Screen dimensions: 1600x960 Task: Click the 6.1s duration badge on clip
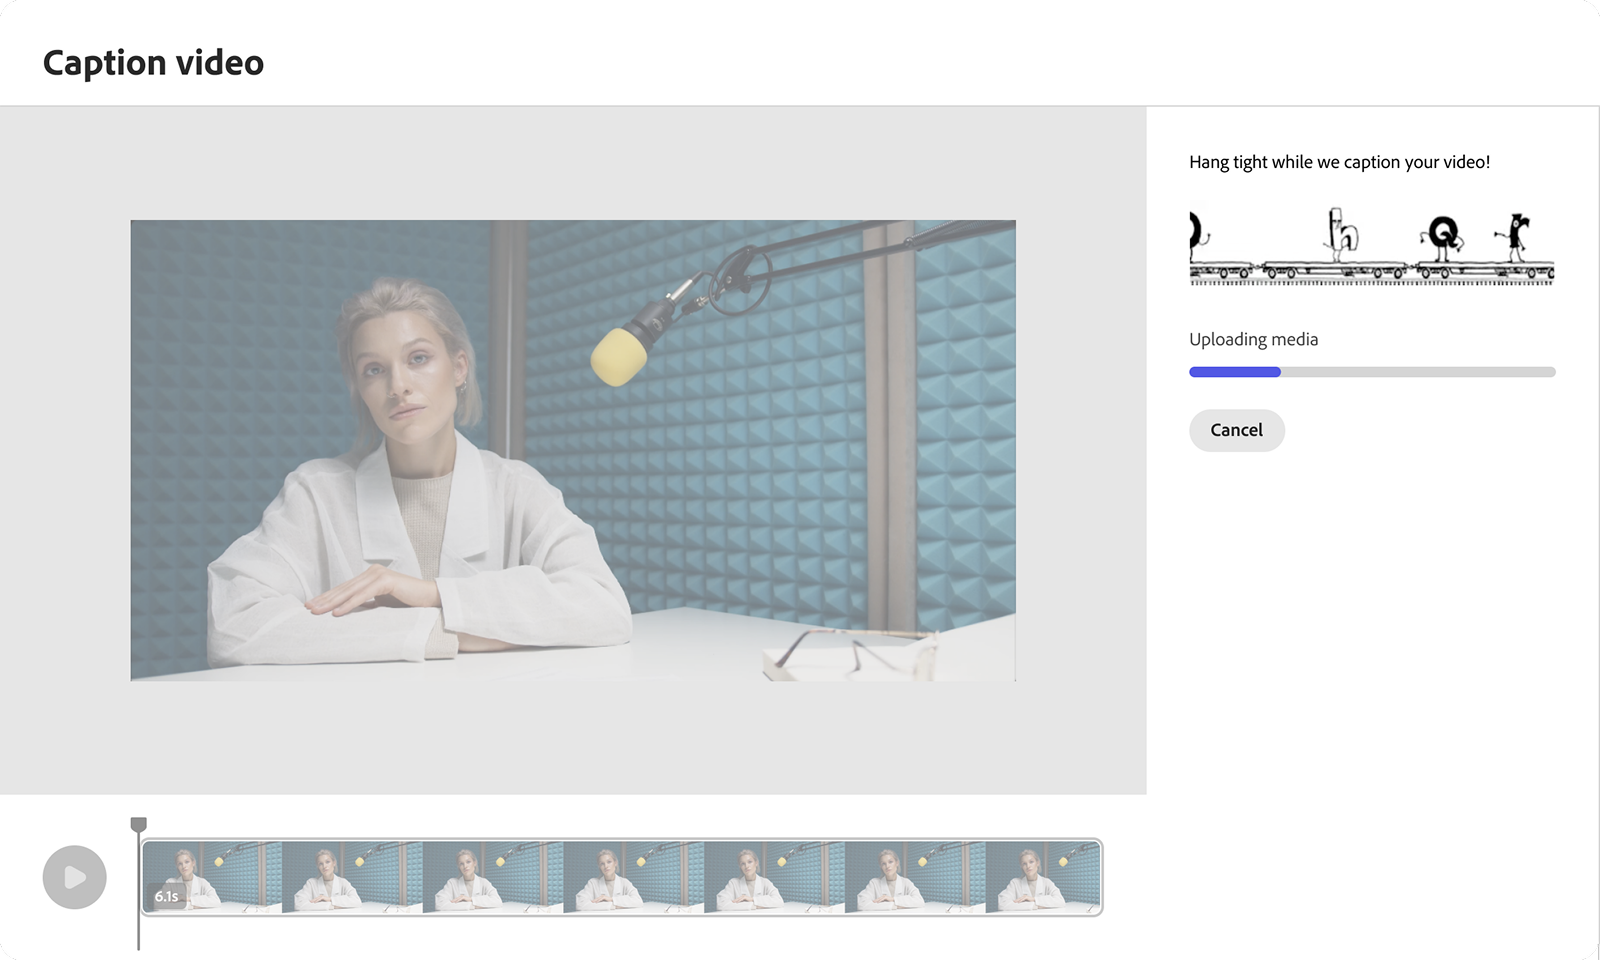coord(167,896)
